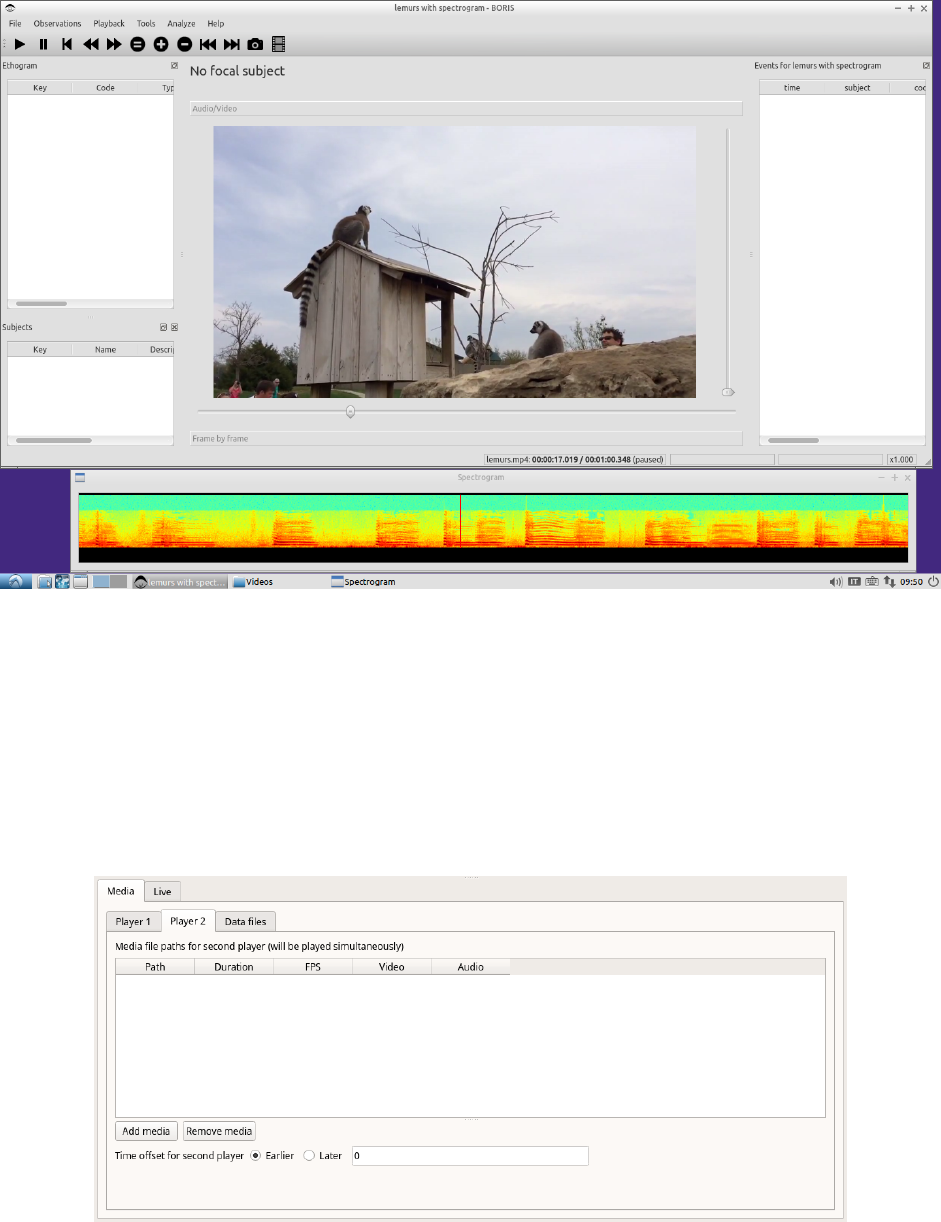Viewport: 941px width, 1222px height.
Task: Open the network status tray icon
Action: click(x=889, y=581)
